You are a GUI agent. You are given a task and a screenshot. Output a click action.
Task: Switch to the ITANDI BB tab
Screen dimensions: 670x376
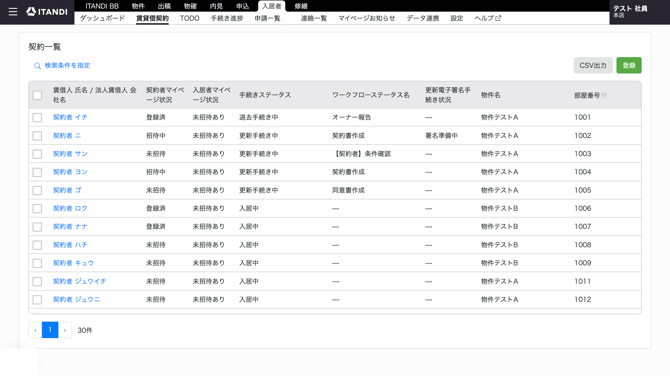(102, 6)
